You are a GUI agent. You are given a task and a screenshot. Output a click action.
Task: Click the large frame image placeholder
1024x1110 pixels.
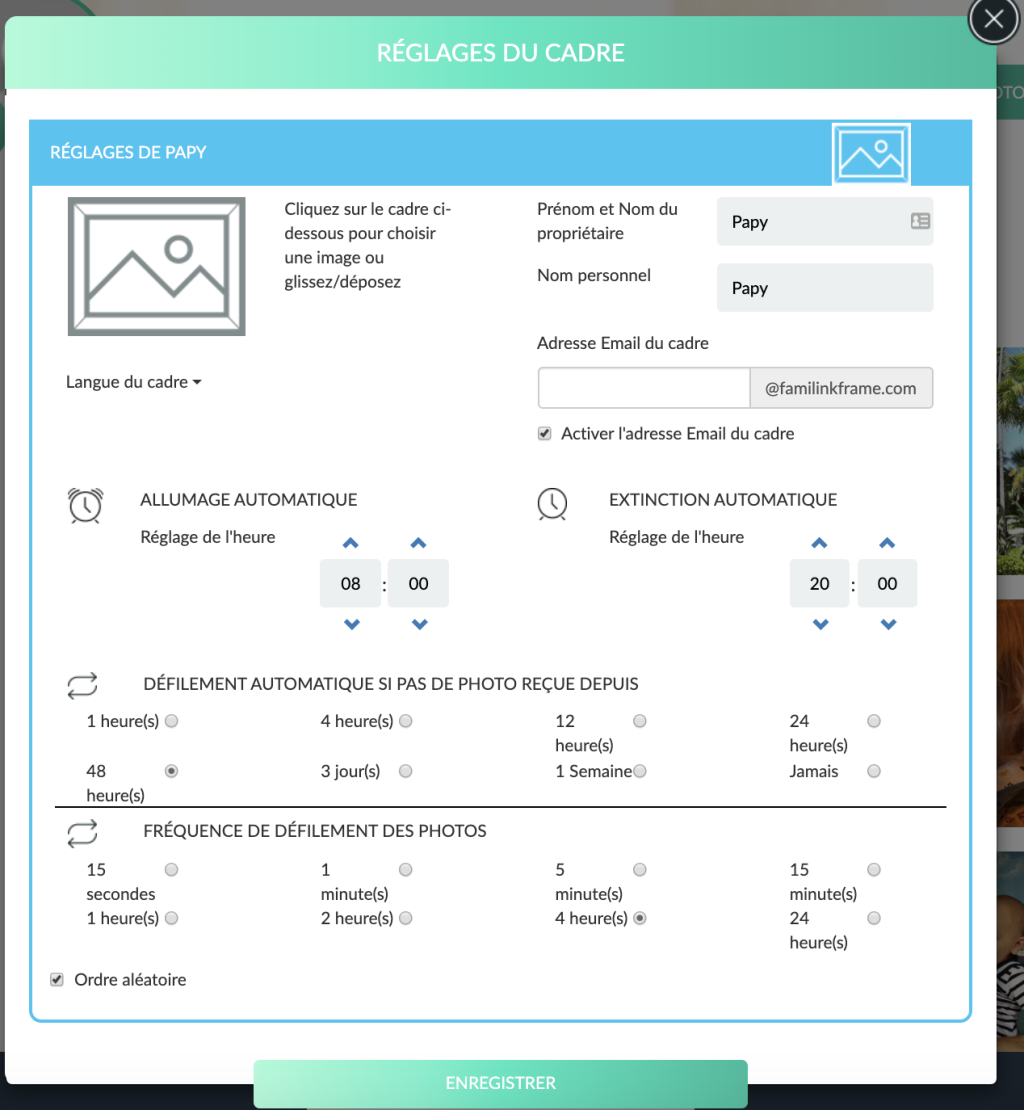click(x=156, y=266)
